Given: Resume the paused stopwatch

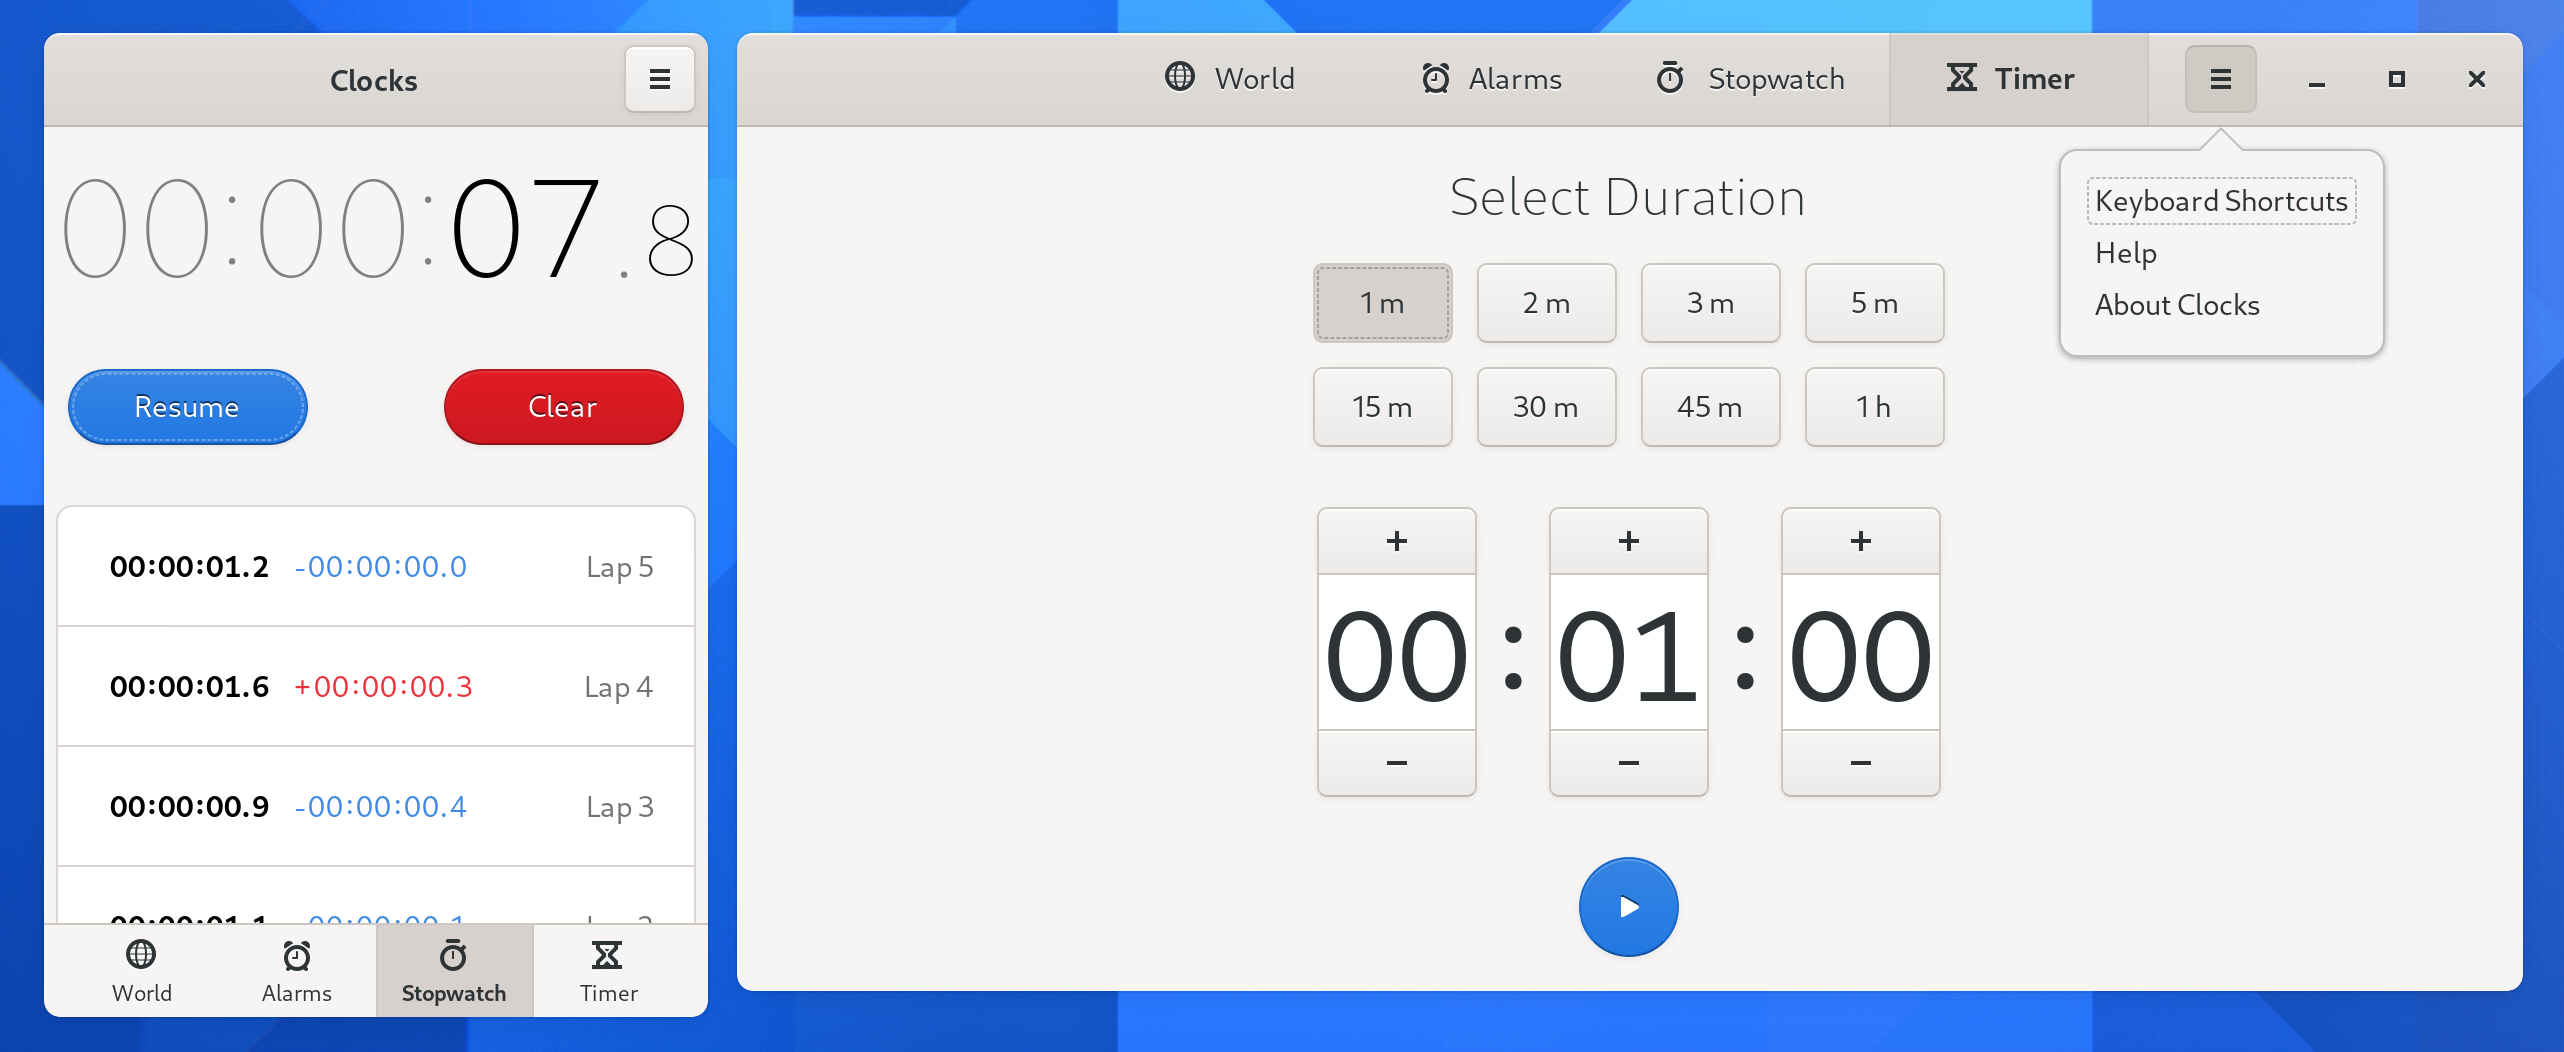Looking at the screenshot, I should pos(187,407).
